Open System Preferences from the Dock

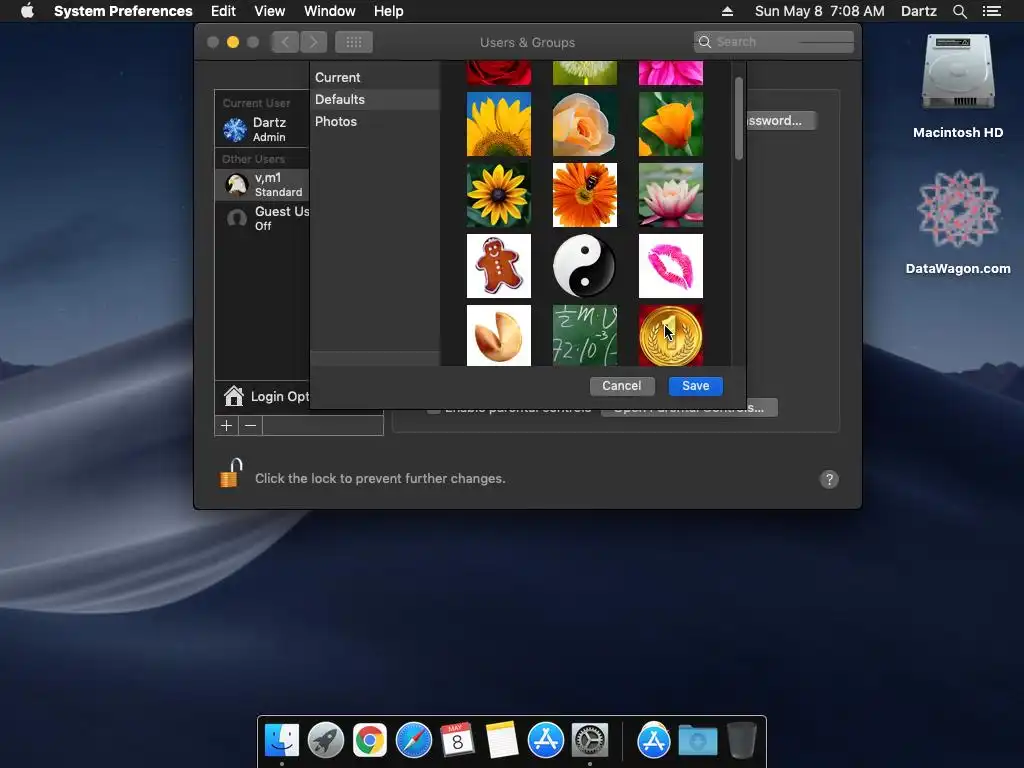590,741
